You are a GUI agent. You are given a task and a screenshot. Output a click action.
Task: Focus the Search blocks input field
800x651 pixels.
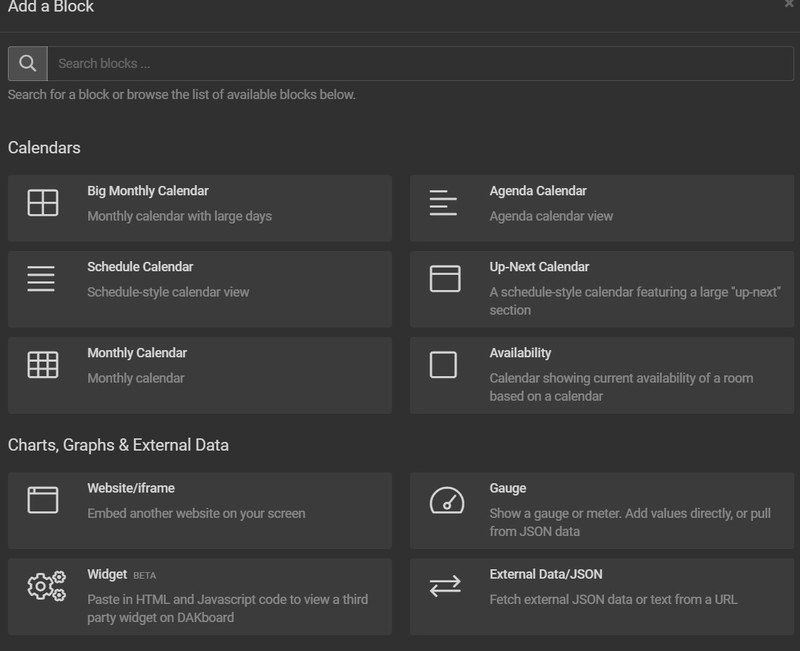pos(420,64)
